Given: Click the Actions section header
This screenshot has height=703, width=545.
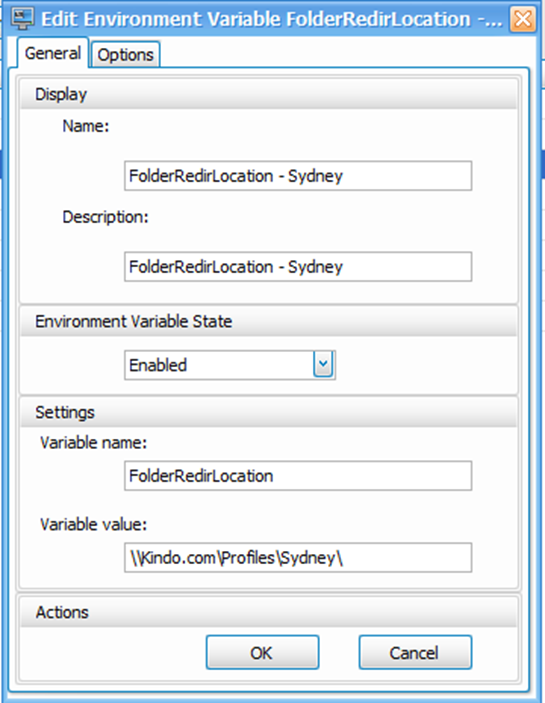Looking at the screenshot, I should click(x=269, y=612).
